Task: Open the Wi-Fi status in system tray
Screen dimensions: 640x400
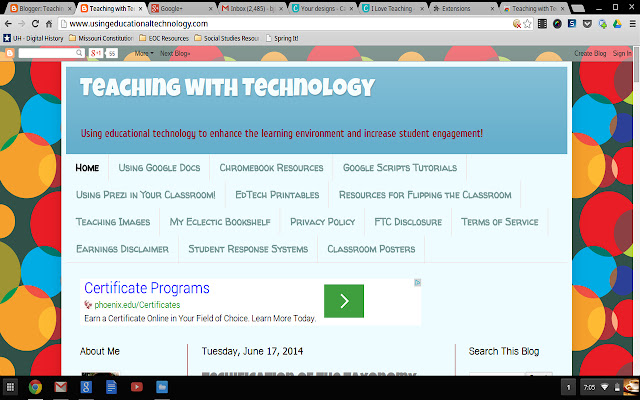Action: click(605, 387)
